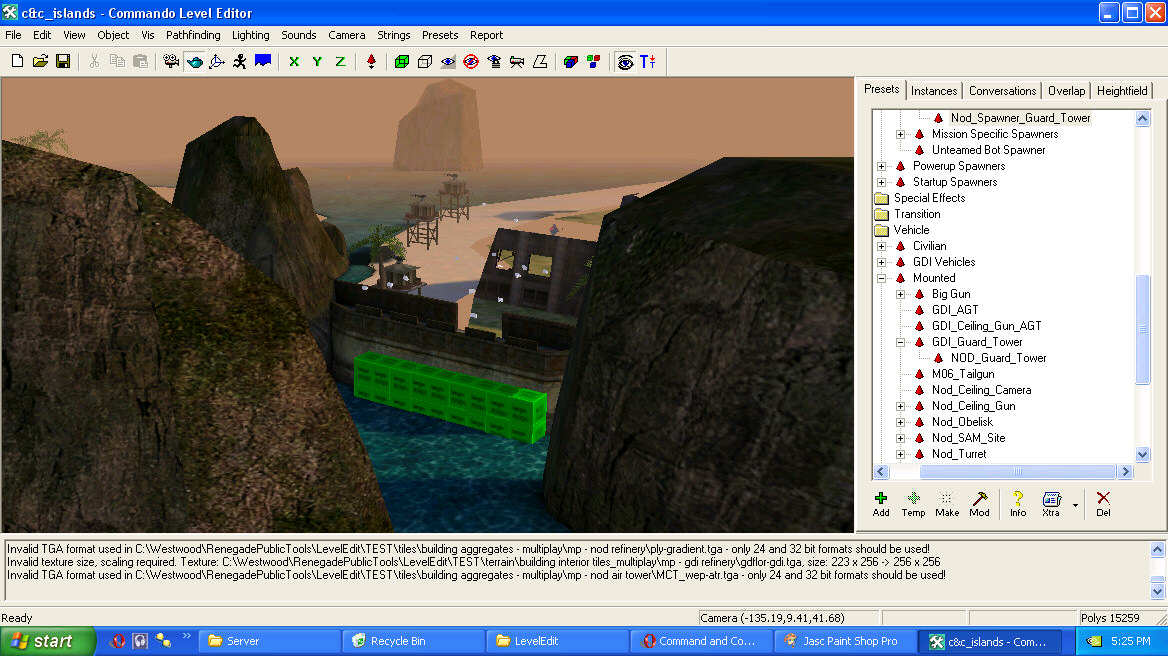Click the Temp preset icon
The height and width of the screenshot is (656, 1168).
coord(913,503)
